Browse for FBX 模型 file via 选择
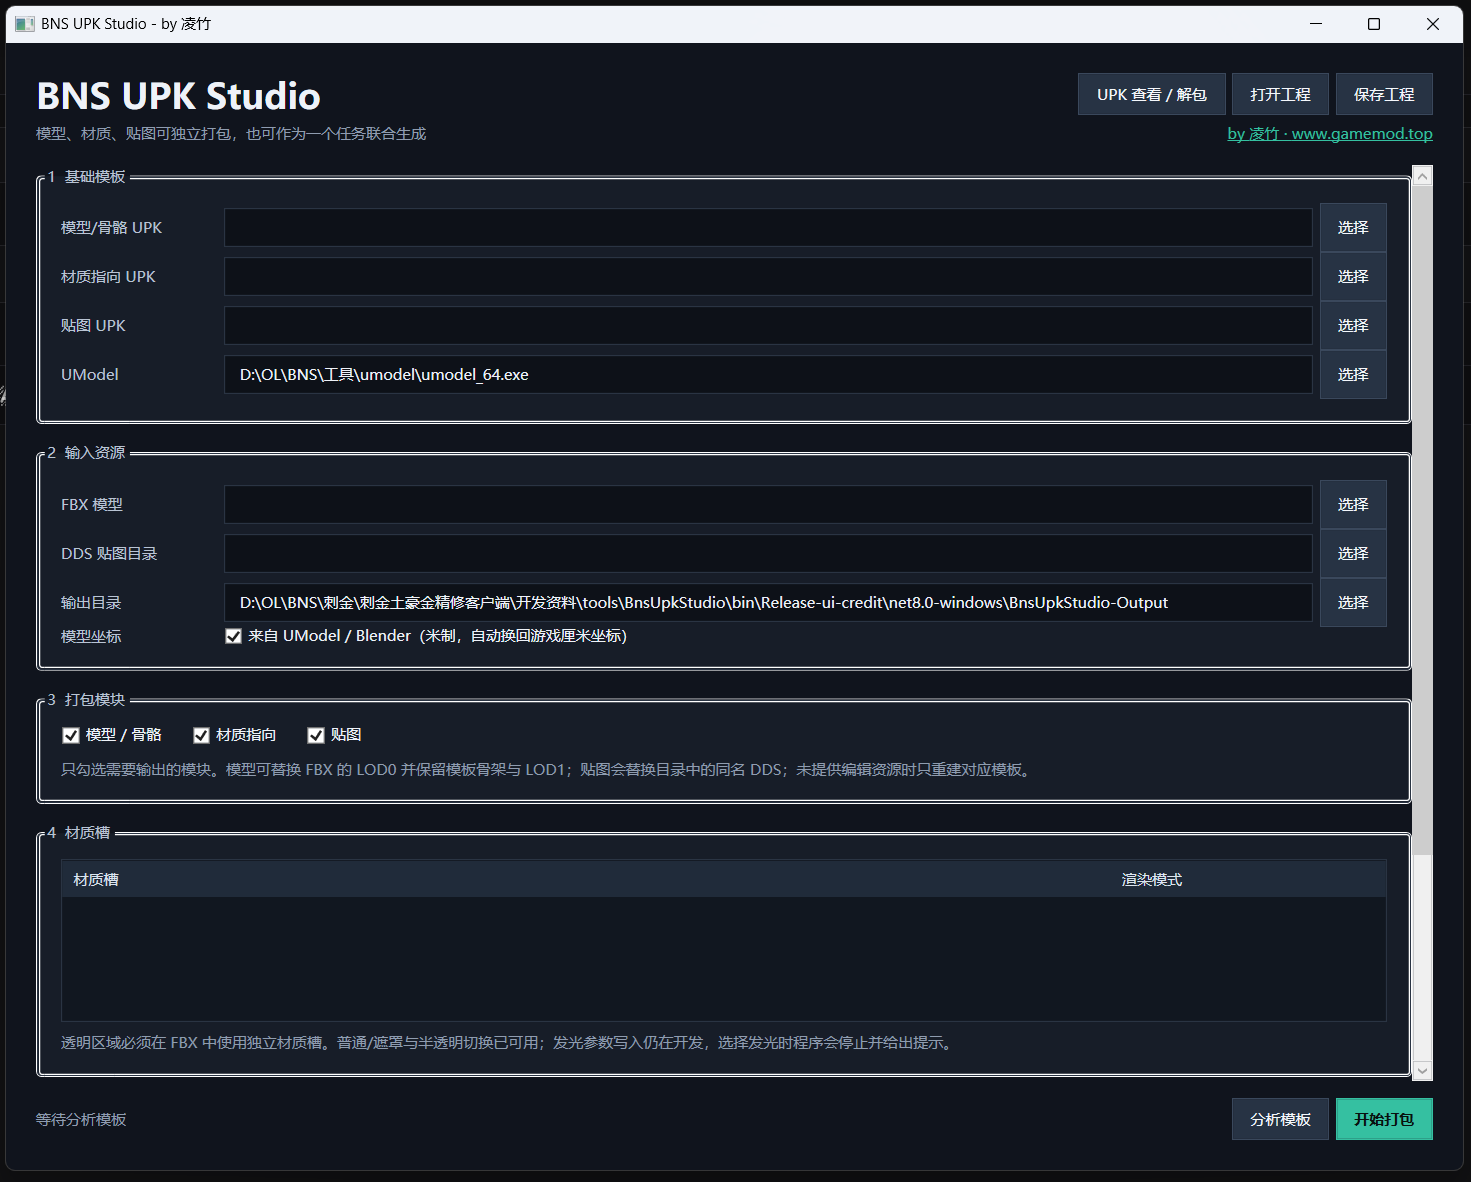This screenshot has height=1182, width=1471. 1353,504
